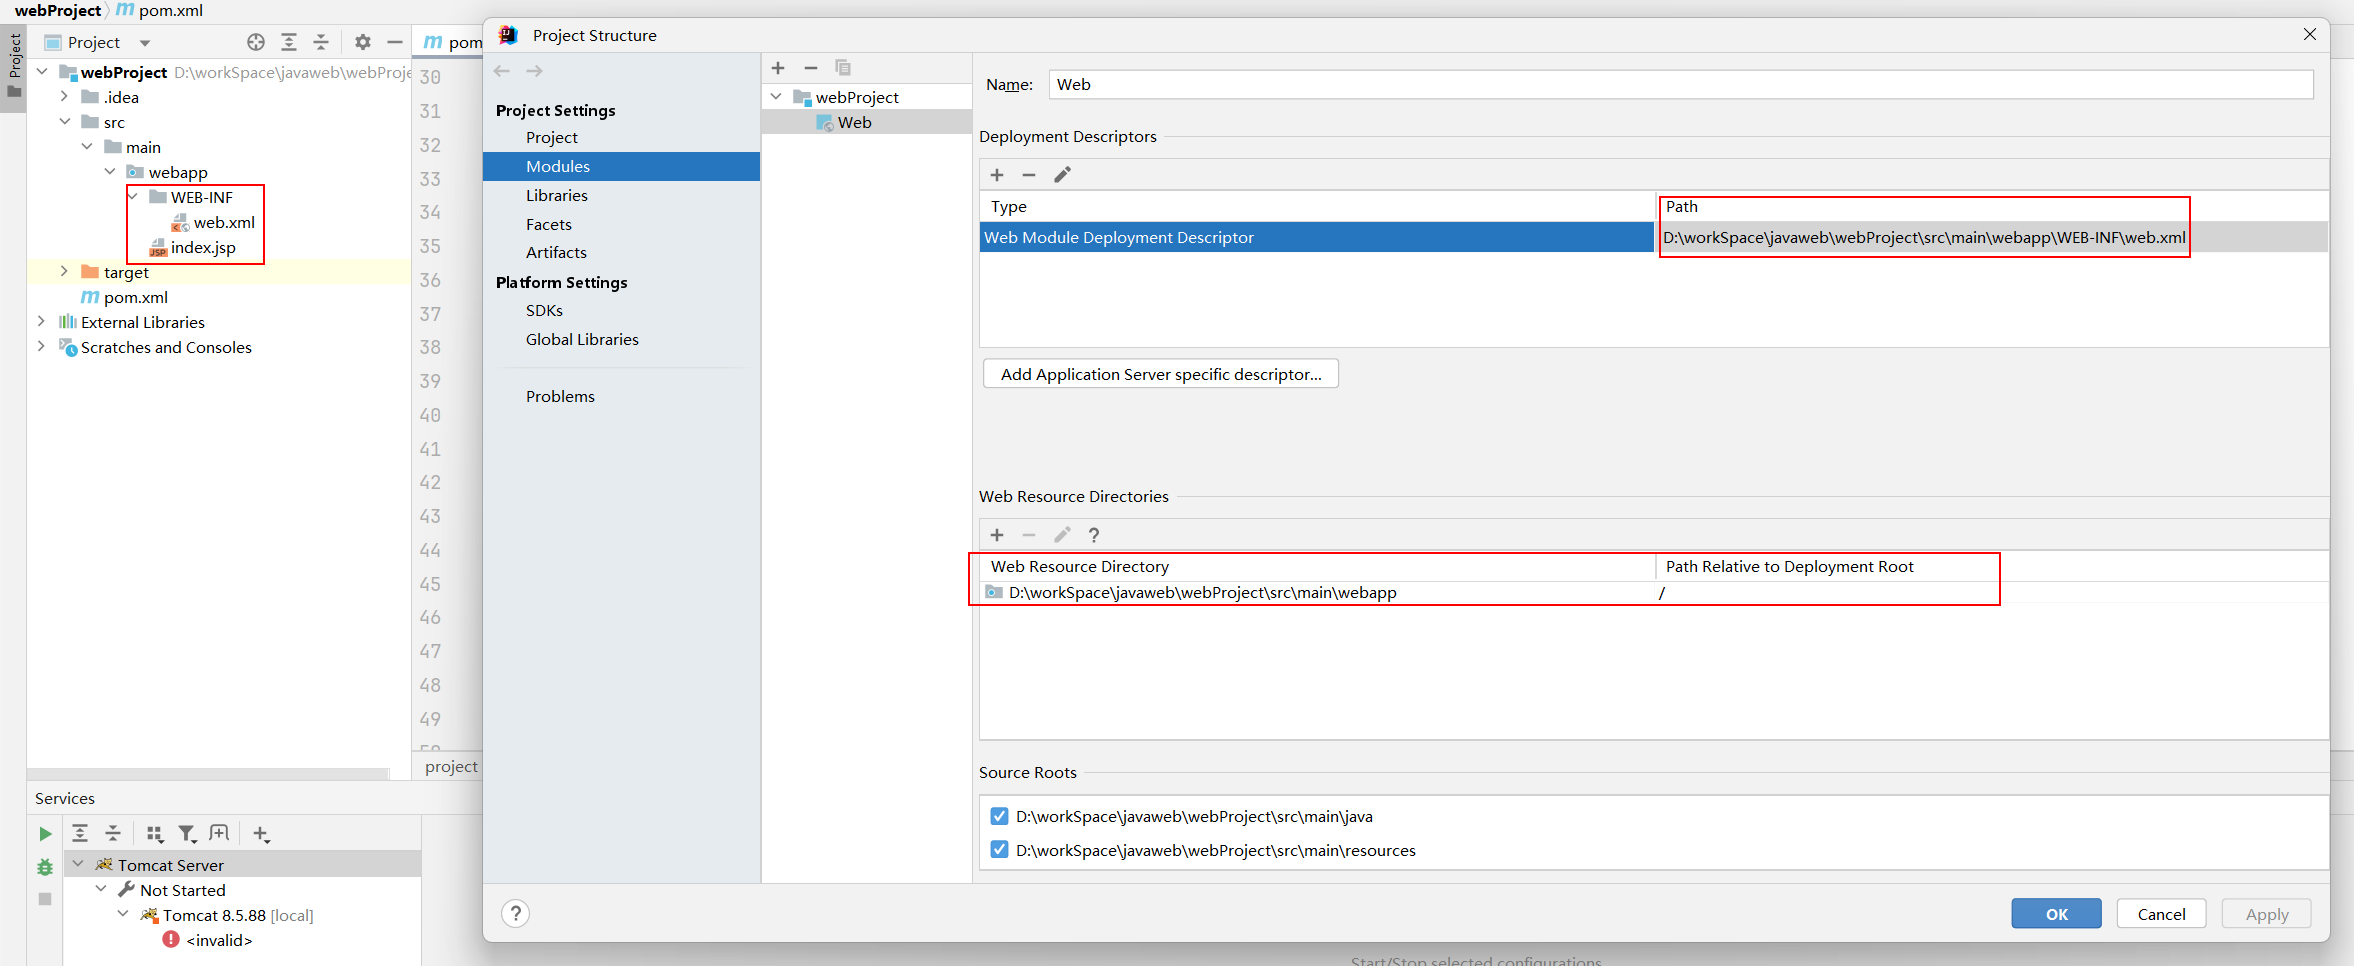Open the Libraries settings section
2354x966 pixels.
556,196
